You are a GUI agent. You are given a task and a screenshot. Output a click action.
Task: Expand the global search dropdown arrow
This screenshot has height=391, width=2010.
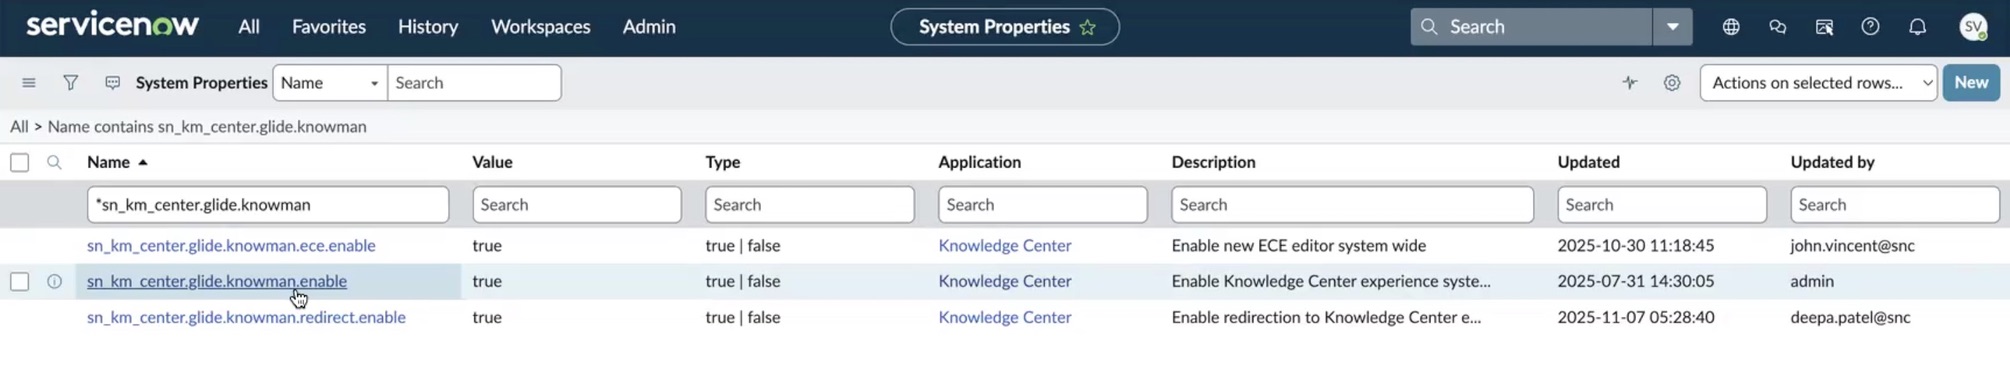click(1672, 27)
